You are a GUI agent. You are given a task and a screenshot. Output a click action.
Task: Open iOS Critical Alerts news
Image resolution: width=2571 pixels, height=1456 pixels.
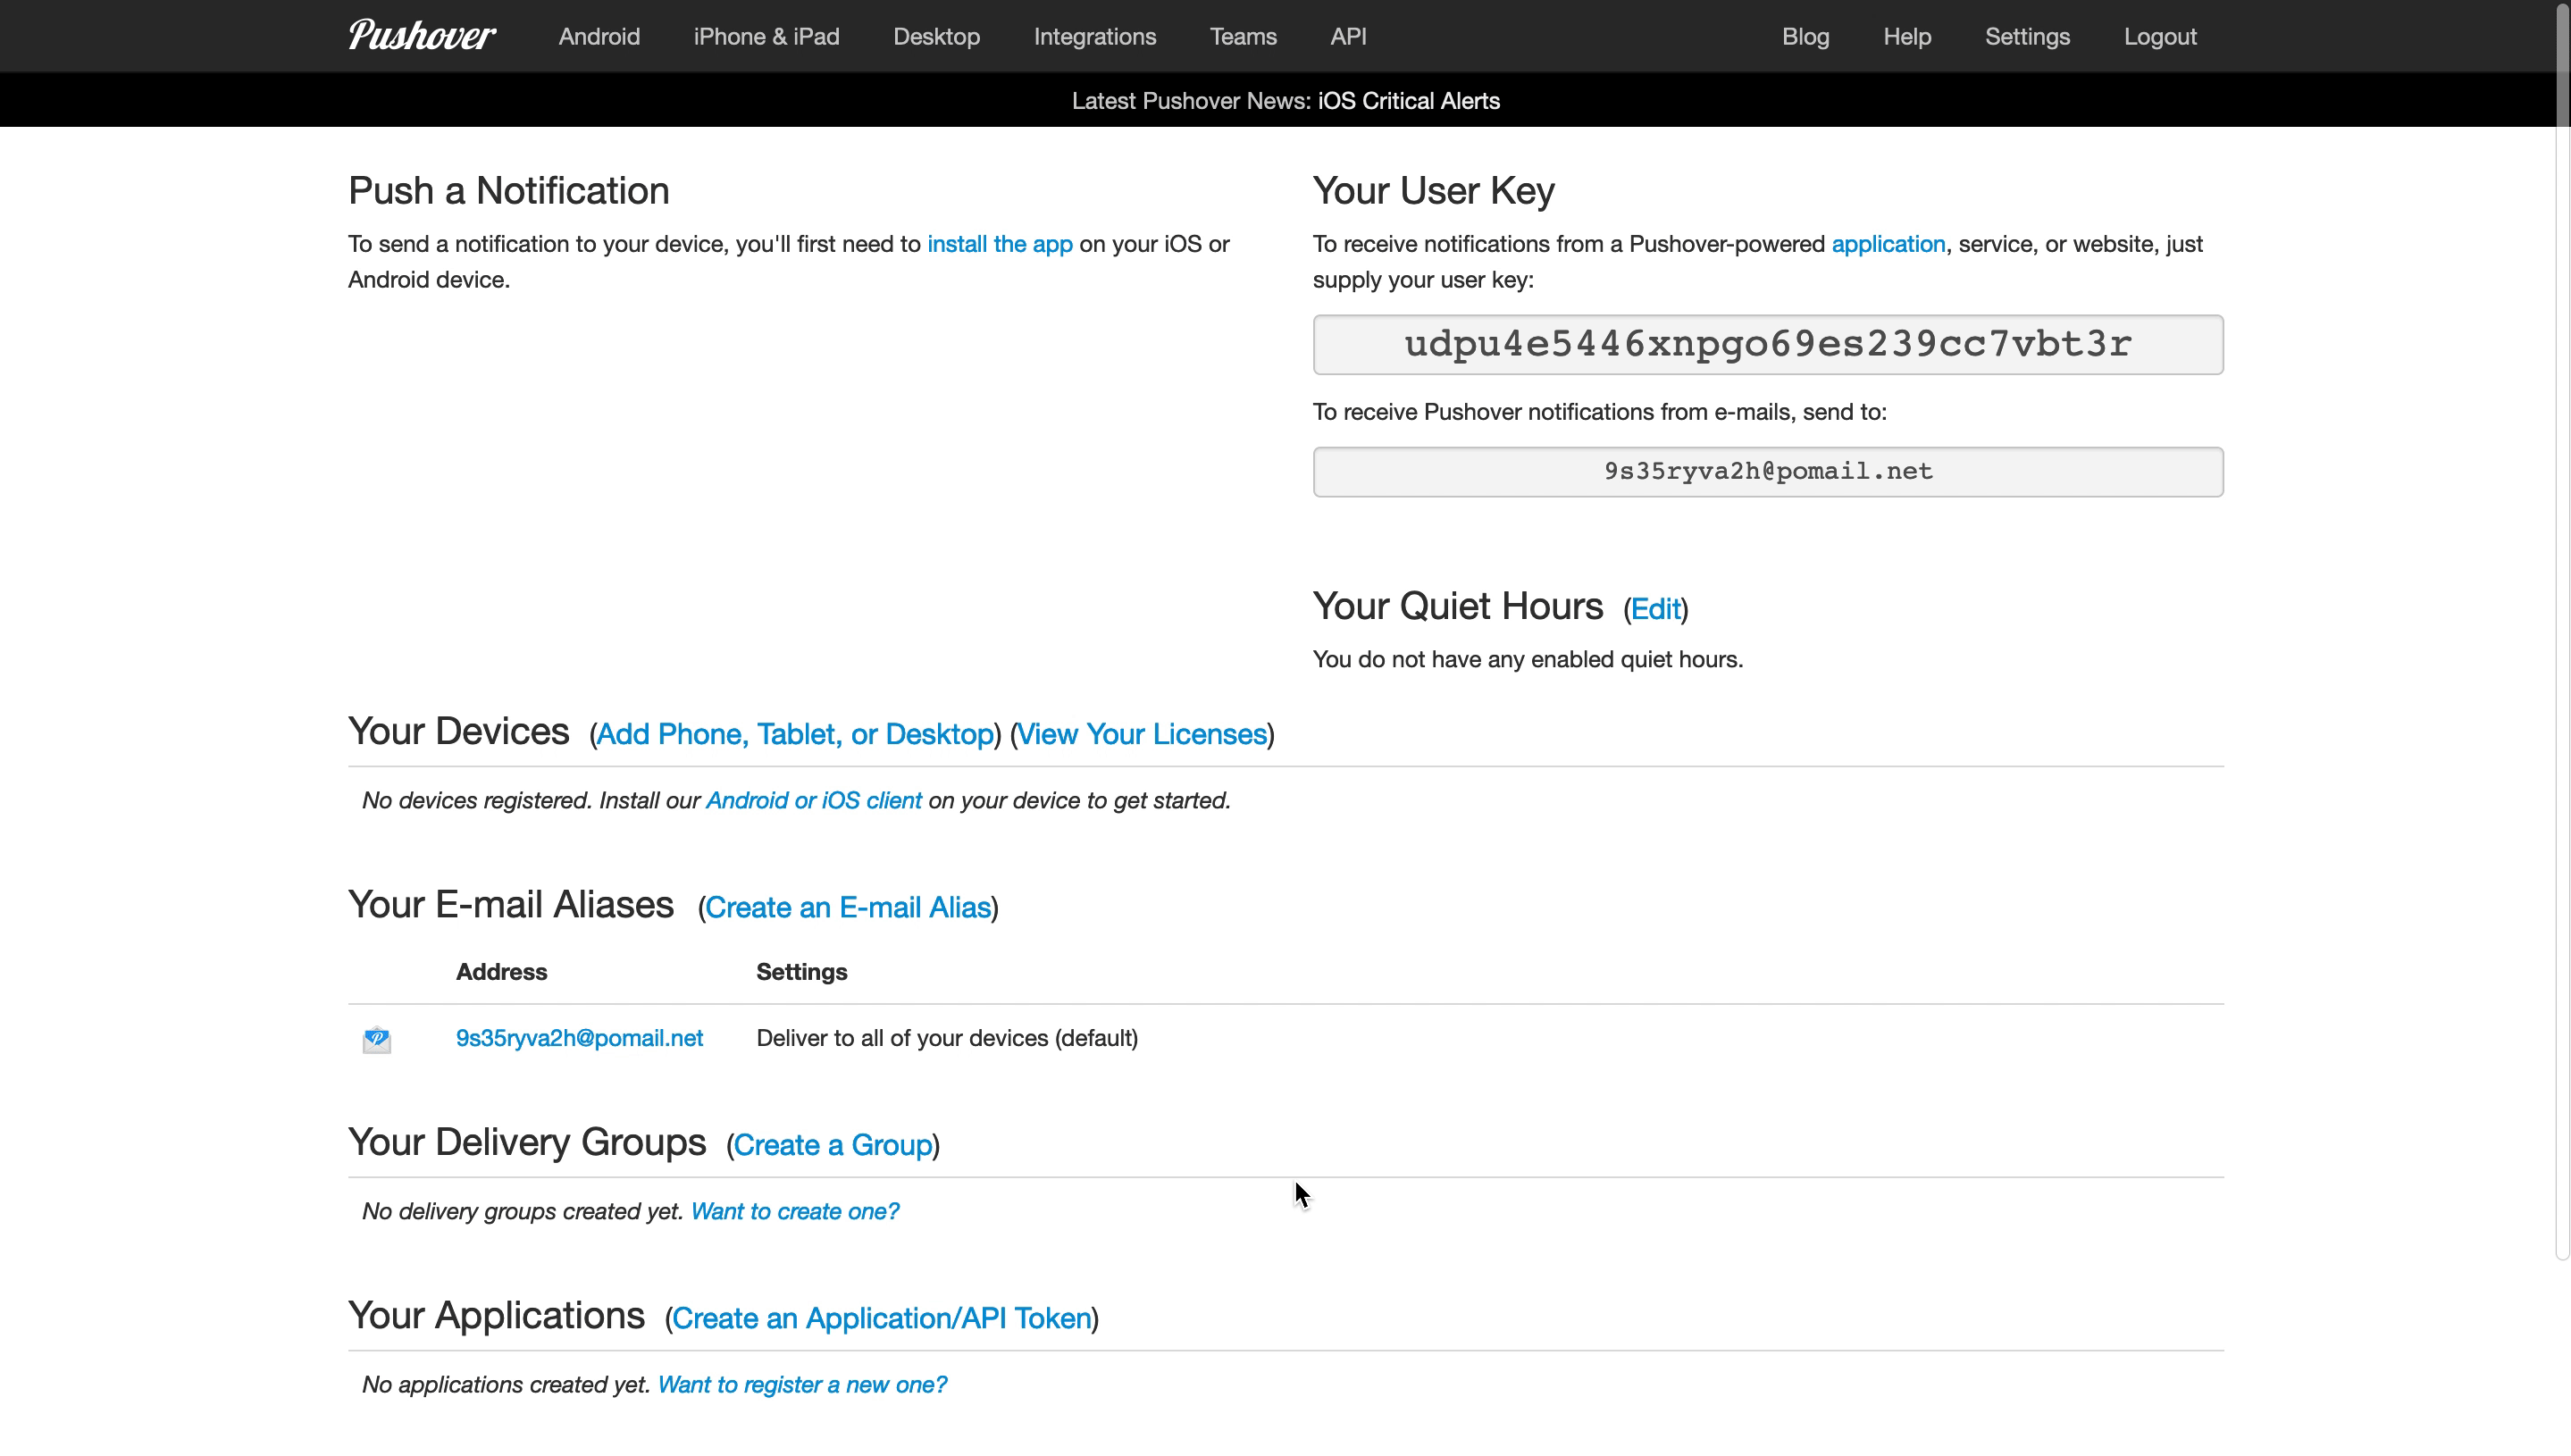tap(1408, 101)
